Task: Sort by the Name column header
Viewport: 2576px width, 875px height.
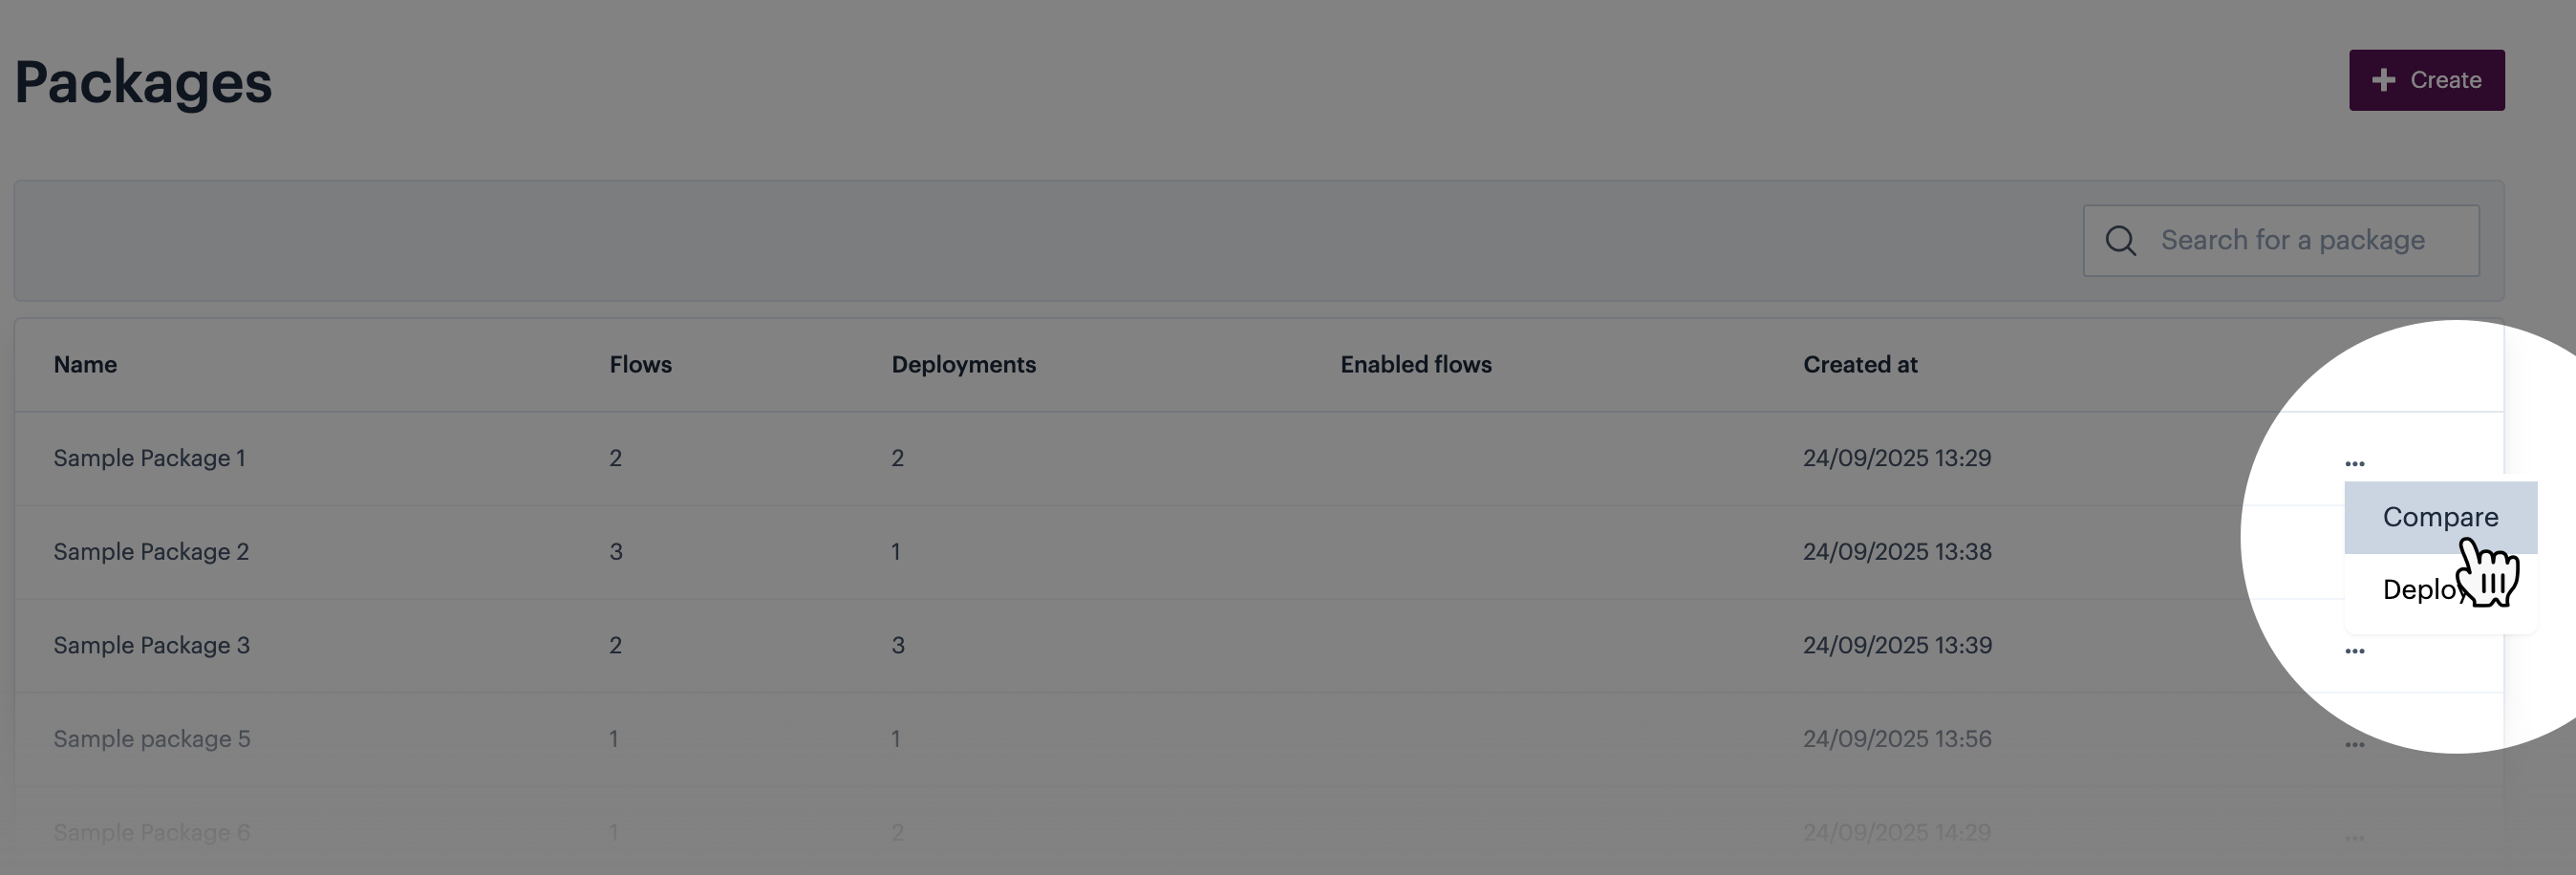Action: click(x=85, y=365)
